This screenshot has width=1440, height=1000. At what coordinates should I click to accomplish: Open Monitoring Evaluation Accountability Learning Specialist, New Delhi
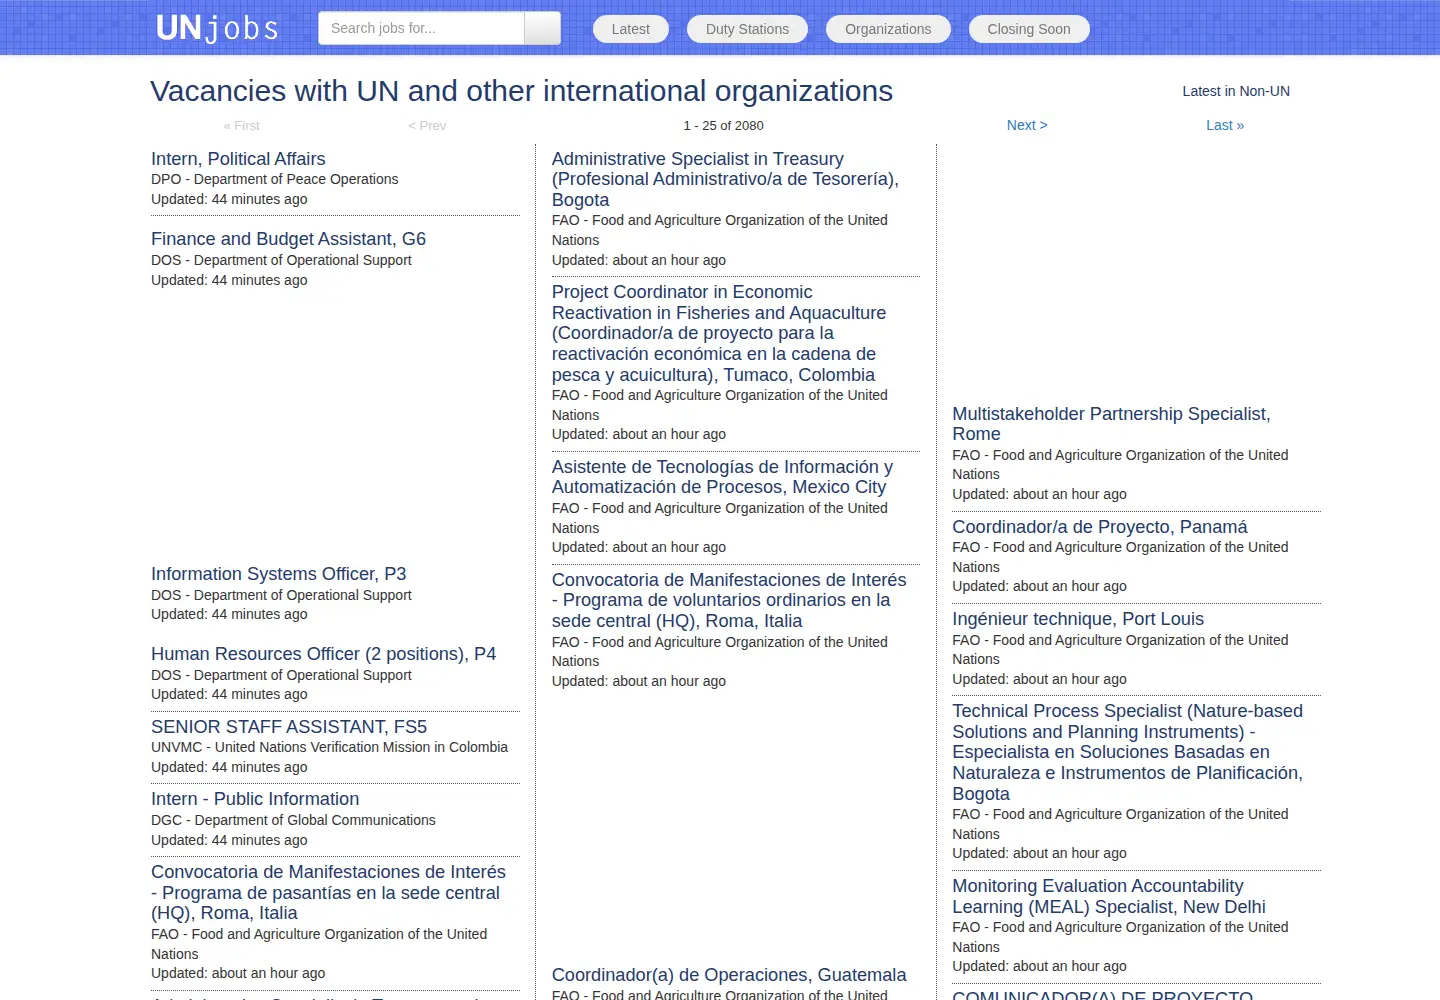click(x=1109, y=896)
